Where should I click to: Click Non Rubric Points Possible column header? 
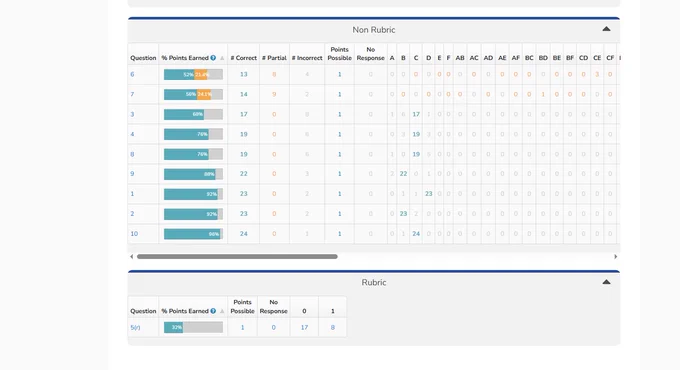pos(339,54)
